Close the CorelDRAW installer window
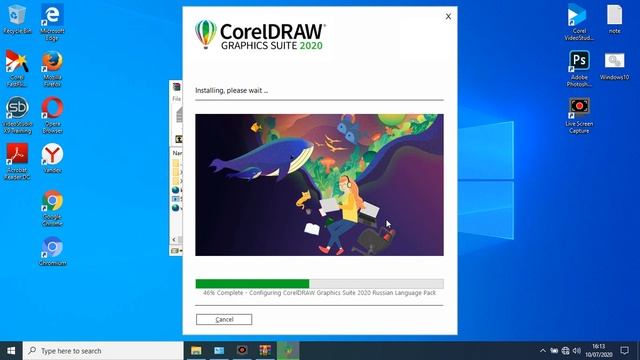 (448, 16)
